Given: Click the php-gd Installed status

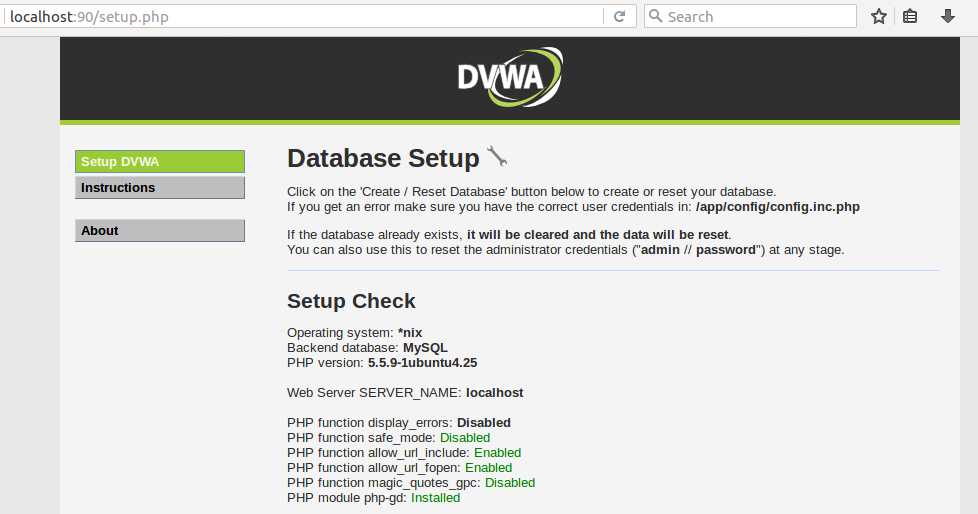Looking at the screenshot, I should [x=435, y=498].
